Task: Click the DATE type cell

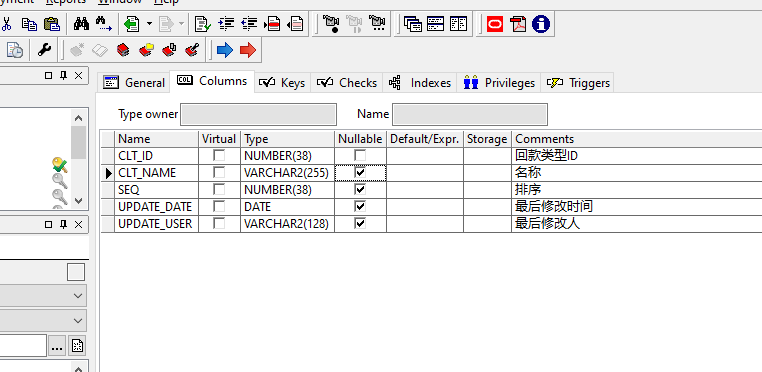Action: coord(287,207)
